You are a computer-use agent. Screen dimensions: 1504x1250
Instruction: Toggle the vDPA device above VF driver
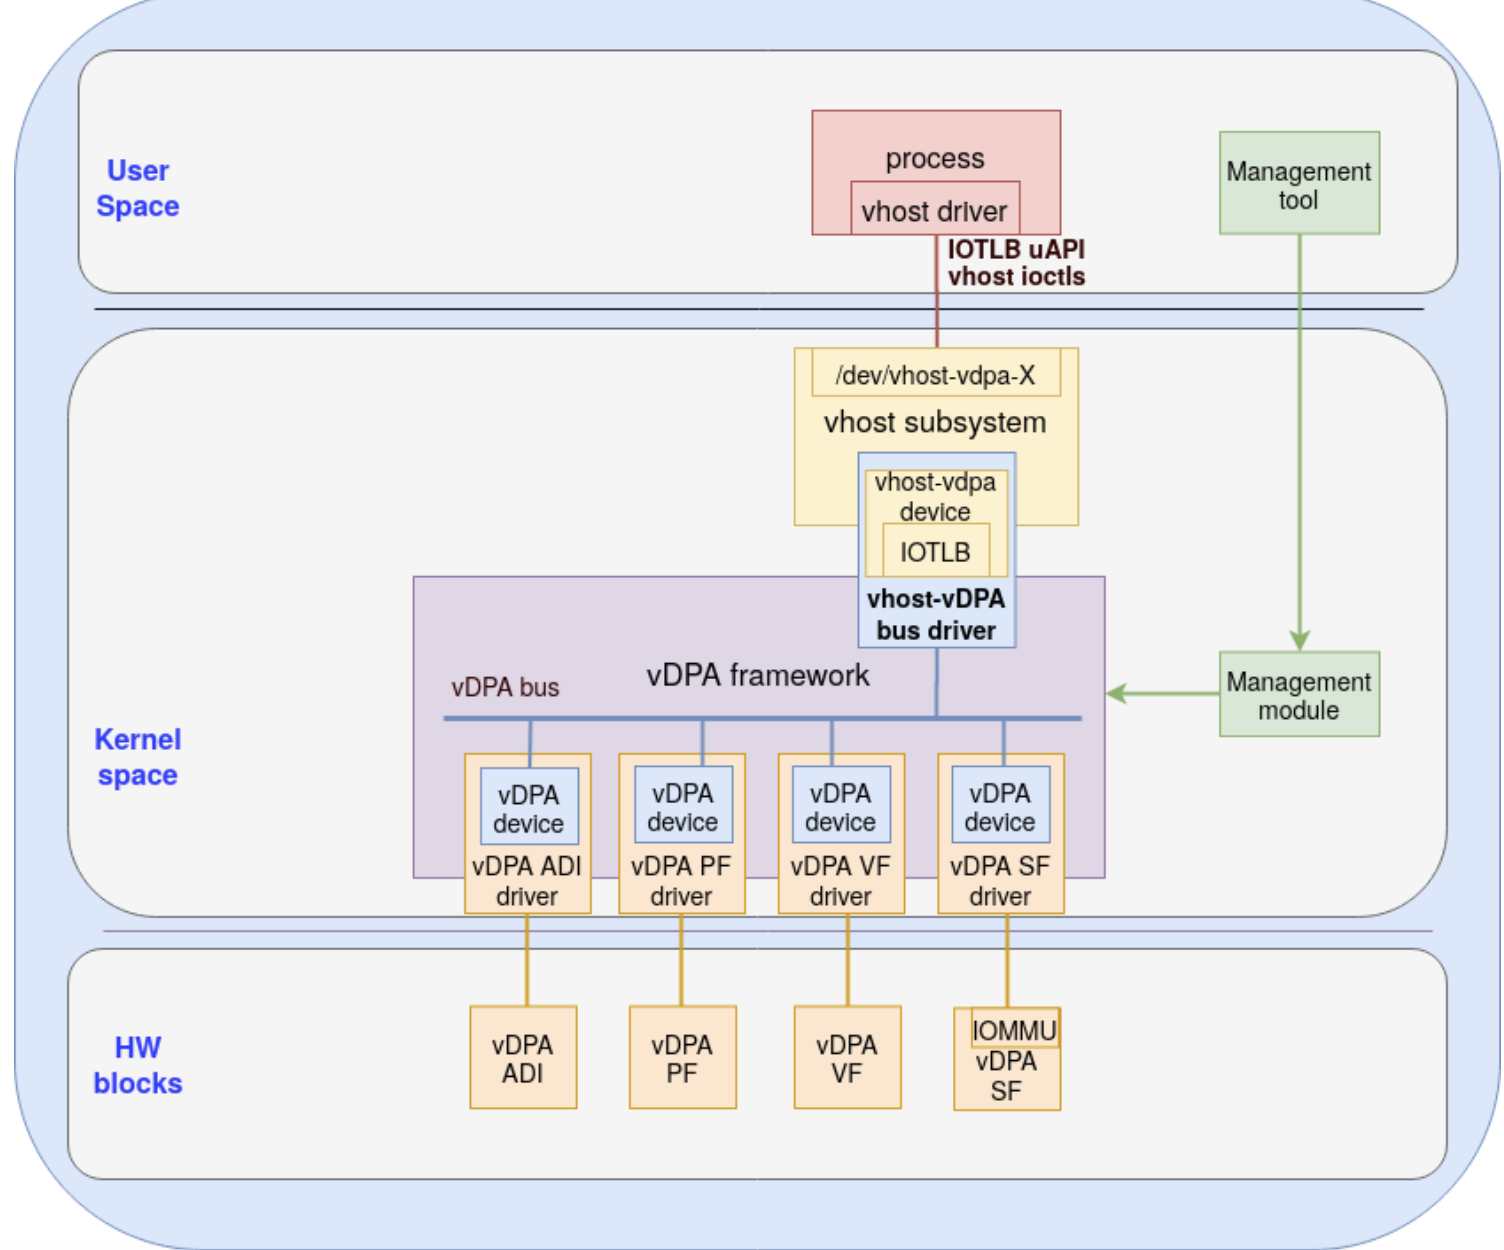click(x=842, y=805)
